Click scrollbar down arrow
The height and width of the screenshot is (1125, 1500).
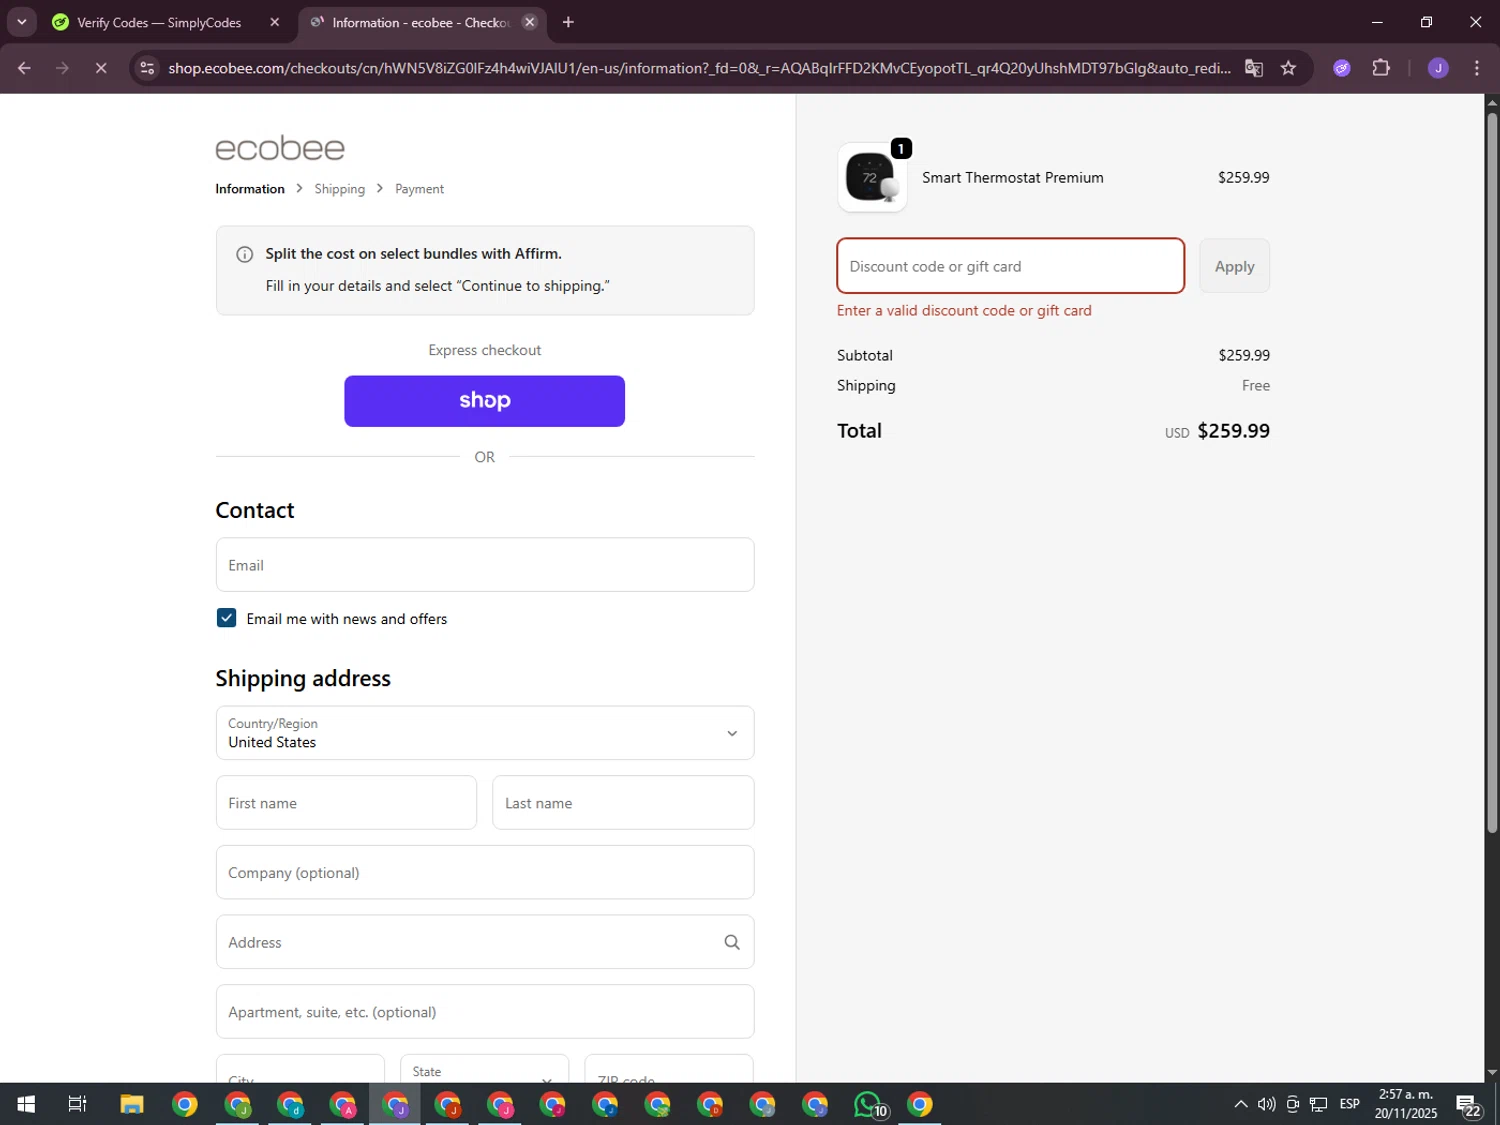(1492, 1073)
